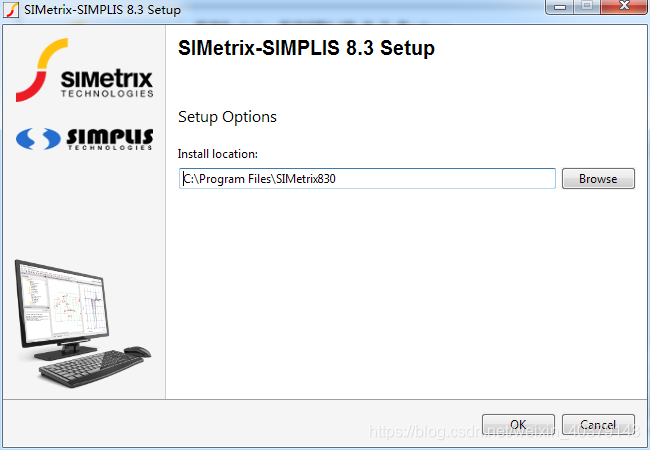Open the Browse folder dialog
Image resolution: width=650 pixels, height=450 pixels.
598,179
